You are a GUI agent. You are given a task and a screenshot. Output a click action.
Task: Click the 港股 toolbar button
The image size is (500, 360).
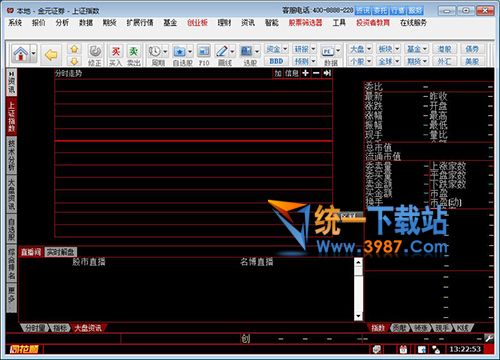[444, 49]
